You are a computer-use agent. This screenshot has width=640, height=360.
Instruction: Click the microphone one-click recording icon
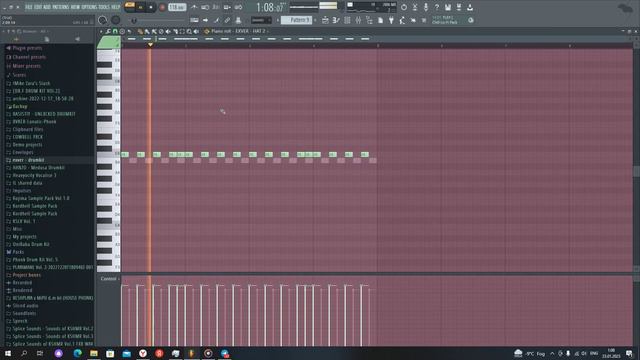[x=426, y=7]
